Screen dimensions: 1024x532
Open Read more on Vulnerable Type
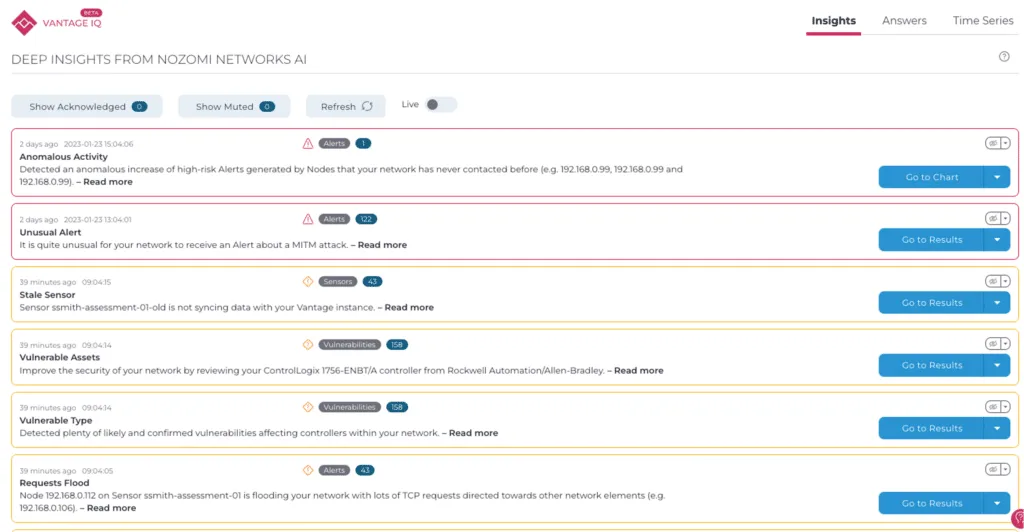pos(473,433)
